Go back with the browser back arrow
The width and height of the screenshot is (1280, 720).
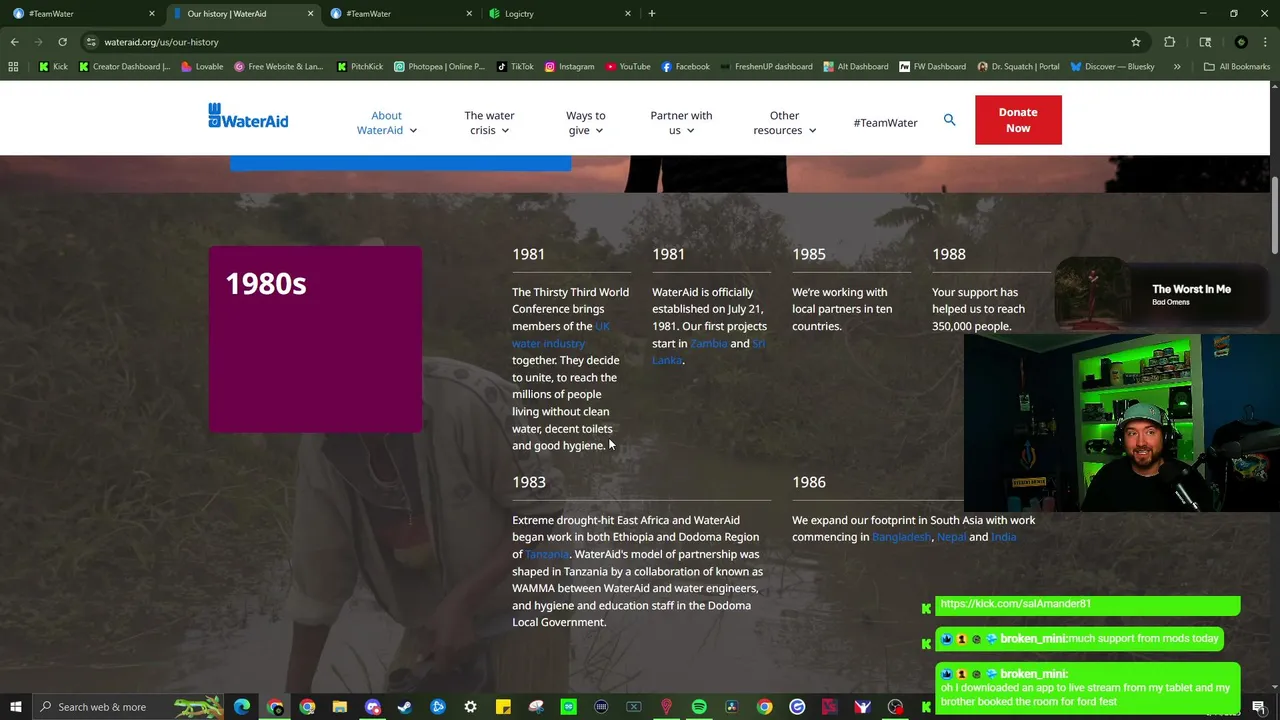pyautogui.click(x=14, y=42)
